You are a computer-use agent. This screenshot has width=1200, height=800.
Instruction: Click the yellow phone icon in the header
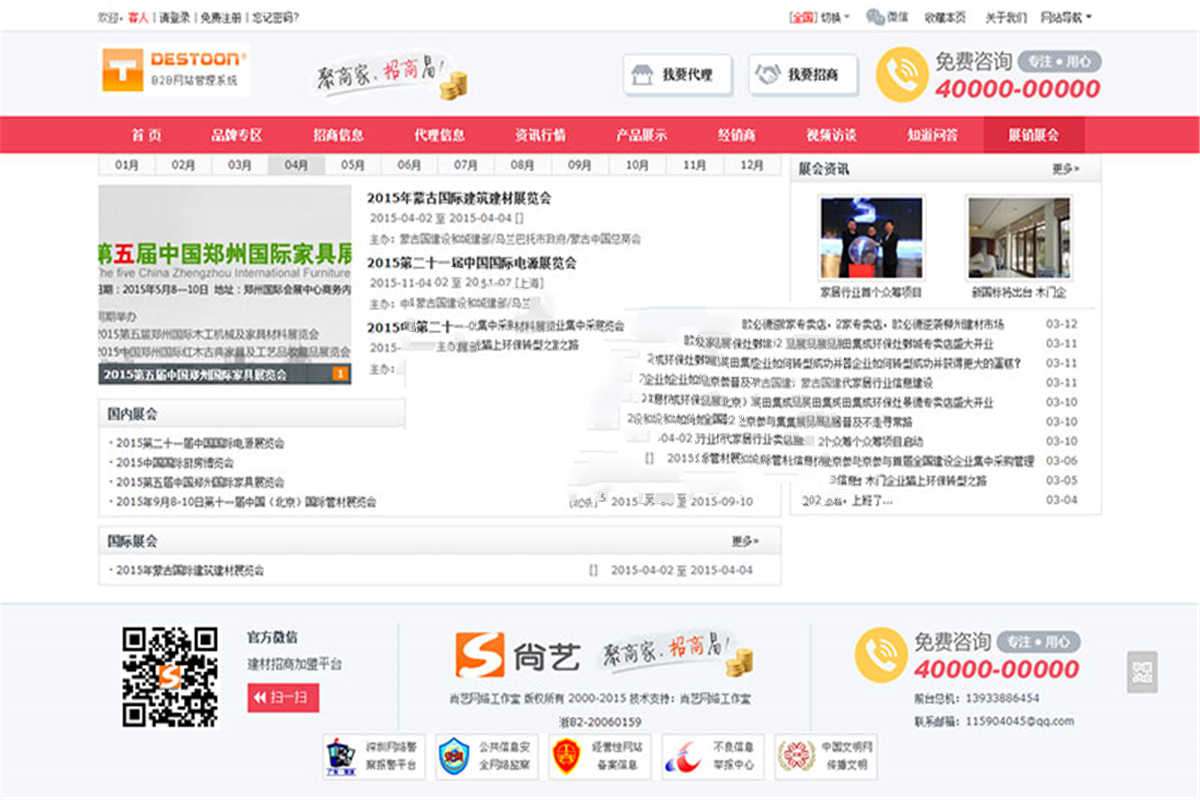pos(901,75)
